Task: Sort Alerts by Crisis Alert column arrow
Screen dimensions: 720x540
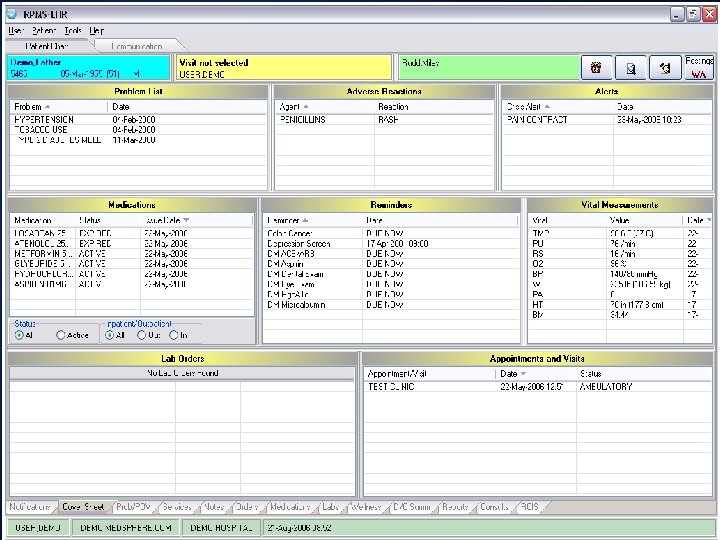Action: [547, 107]
